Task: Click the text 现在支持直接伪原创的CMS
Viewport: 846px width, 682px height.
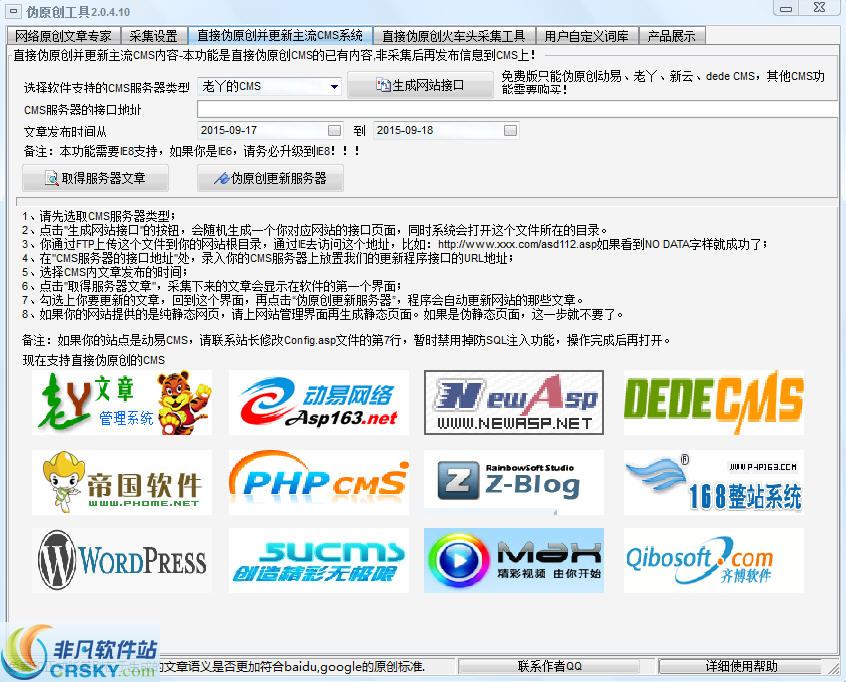Action: point(94,360)
